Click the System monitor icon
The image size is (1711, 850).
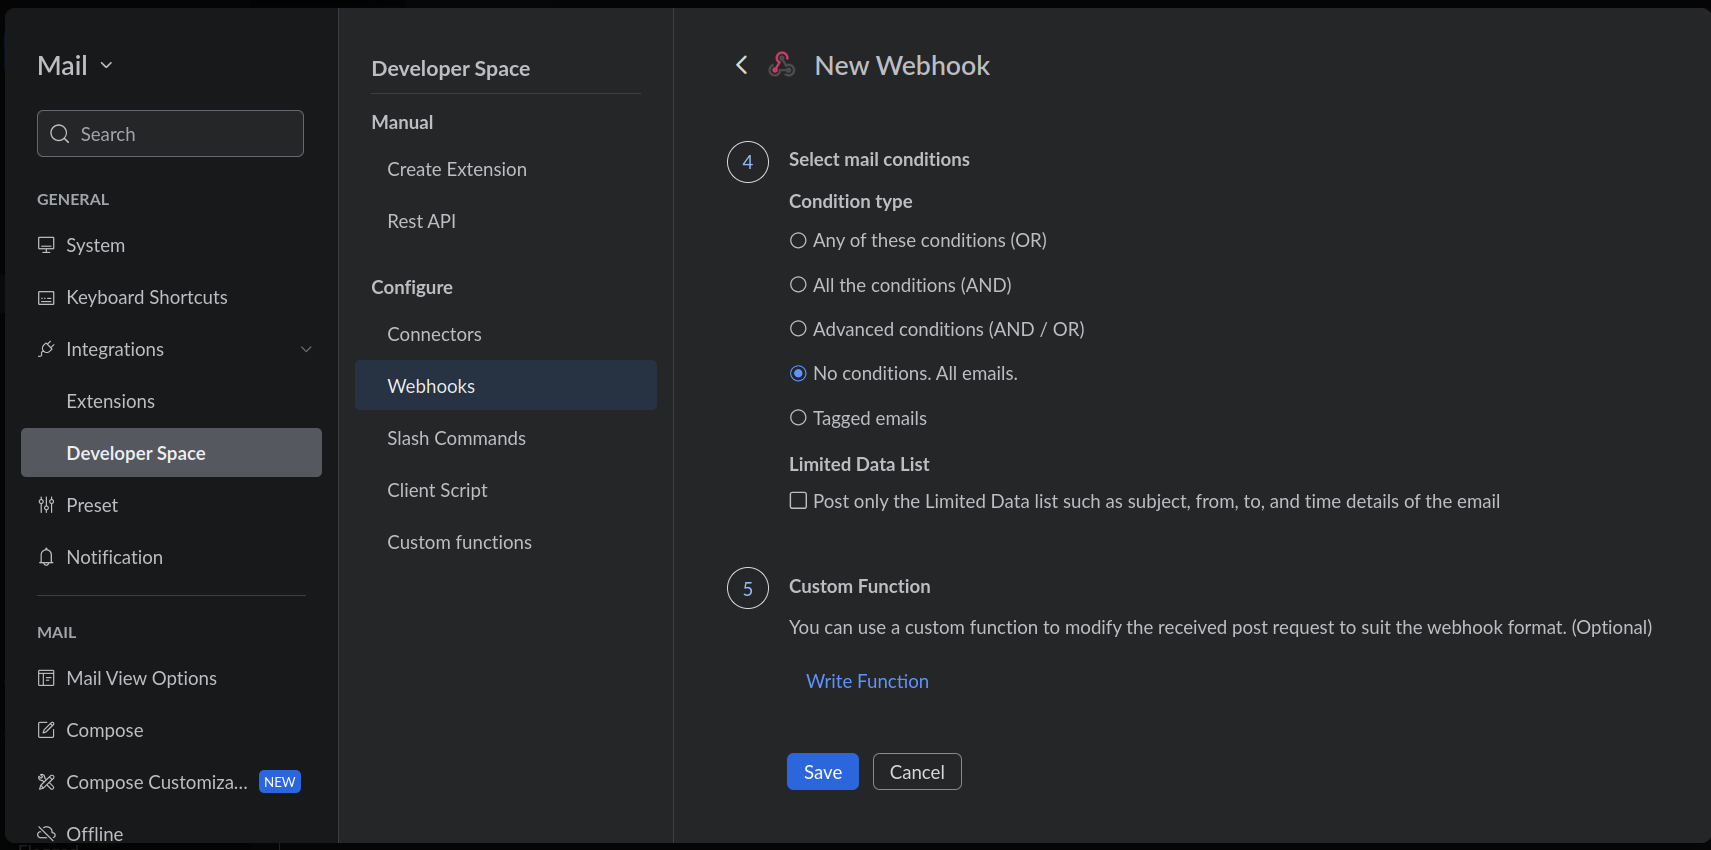tap(46, 245)
